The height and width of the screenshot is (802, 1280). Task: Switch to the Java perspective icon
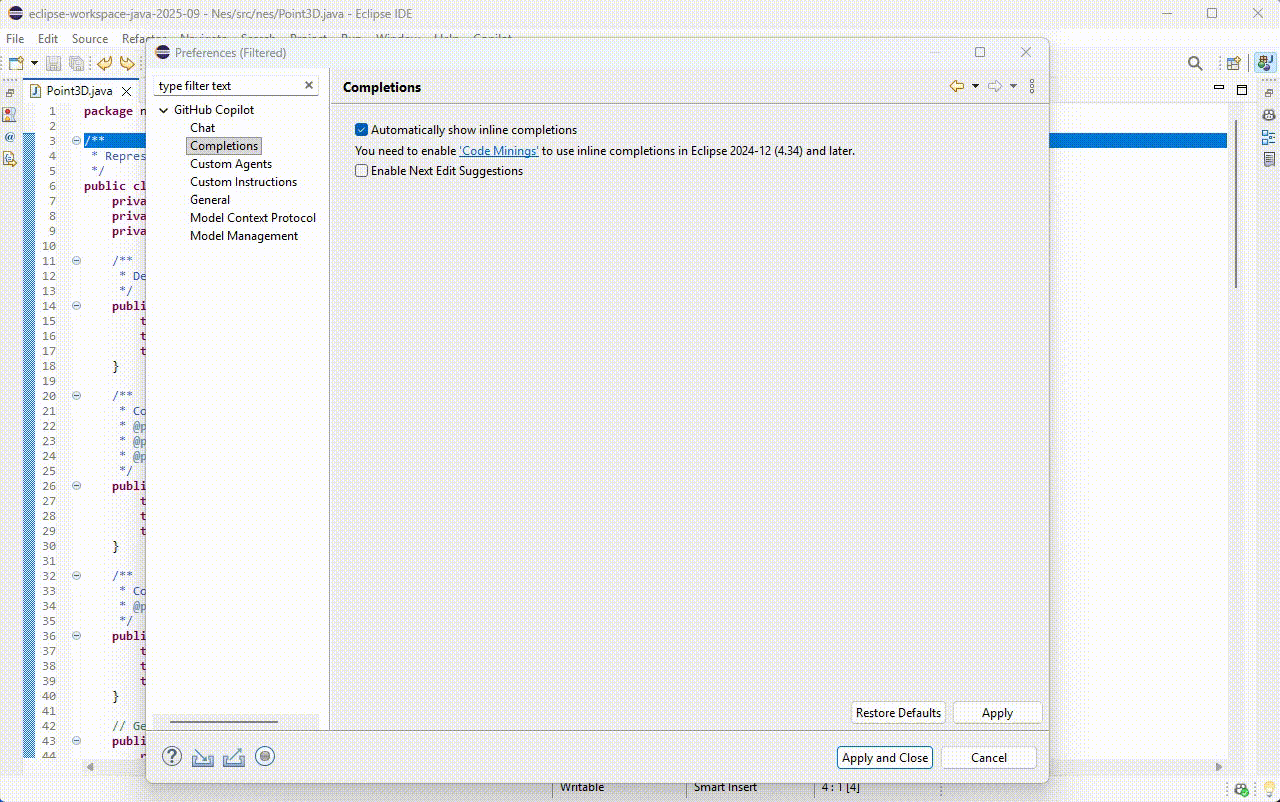(x=1262, y=62)
